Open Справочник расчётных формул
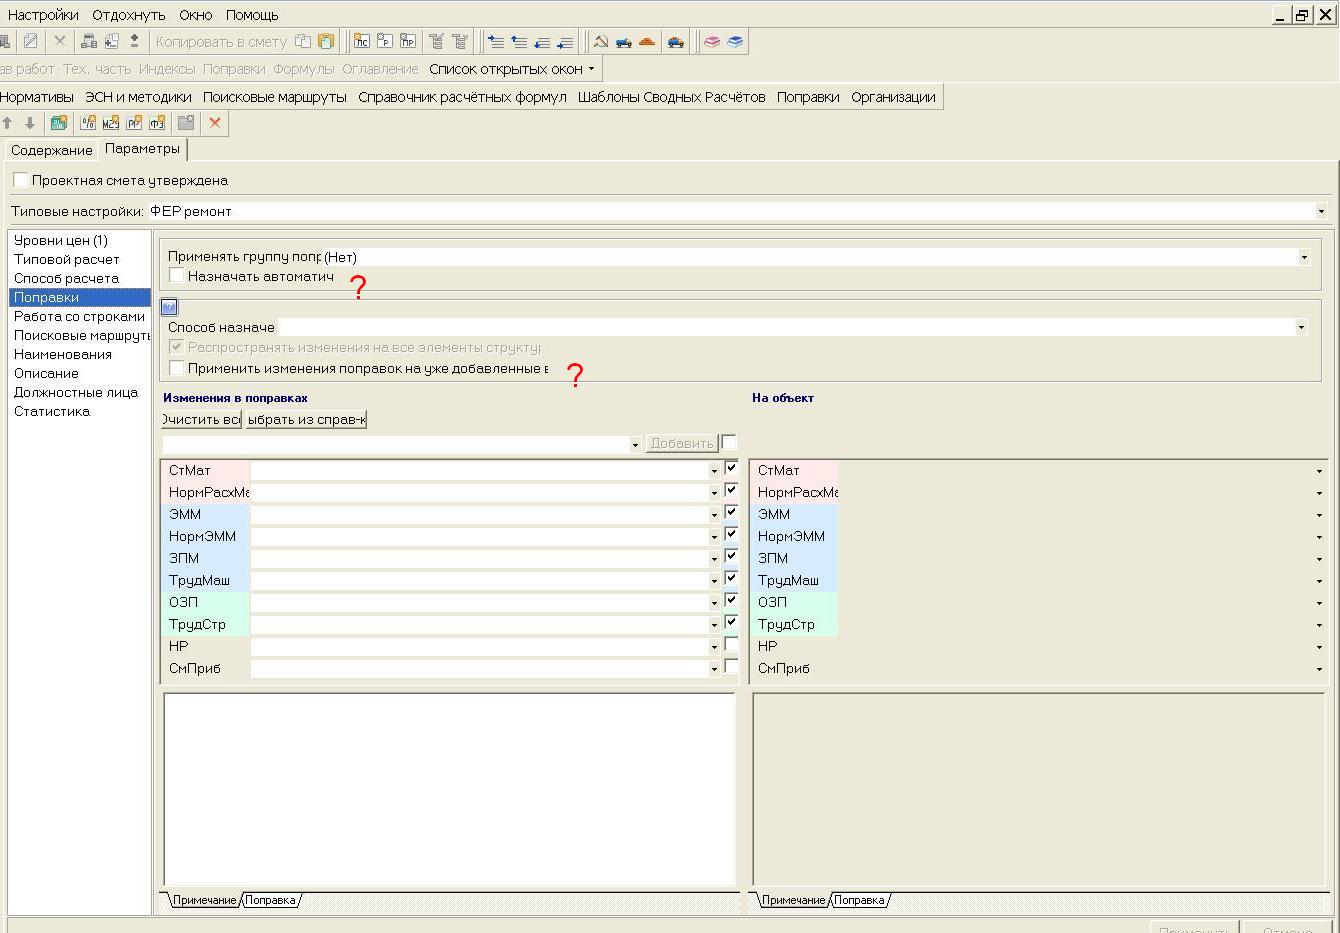Viewport: 1340px width, 933px height. (x=462, y=97)
